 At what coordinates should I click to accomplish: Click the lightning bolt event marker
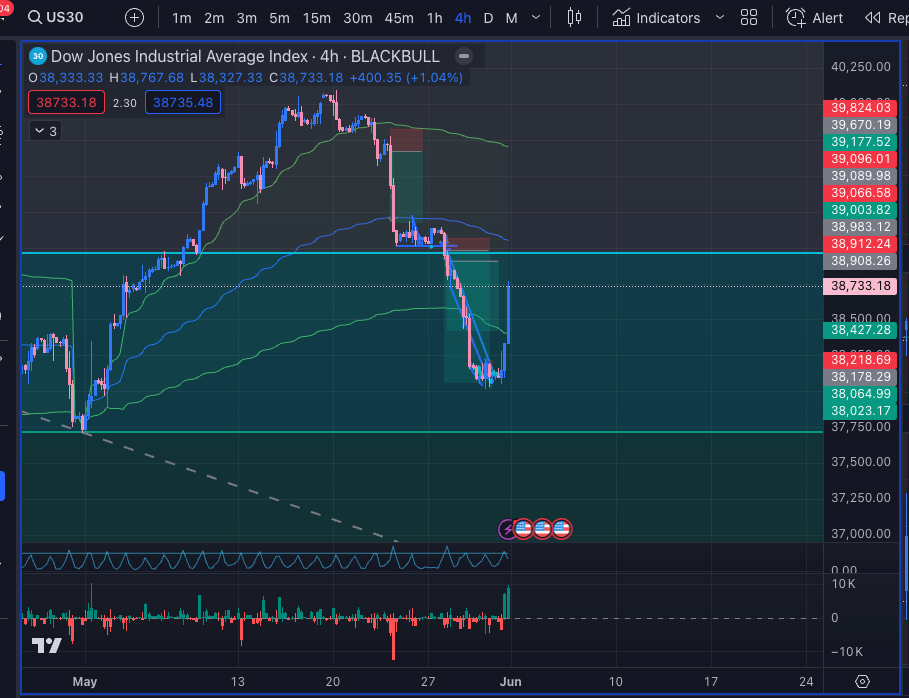click(508, 528)
